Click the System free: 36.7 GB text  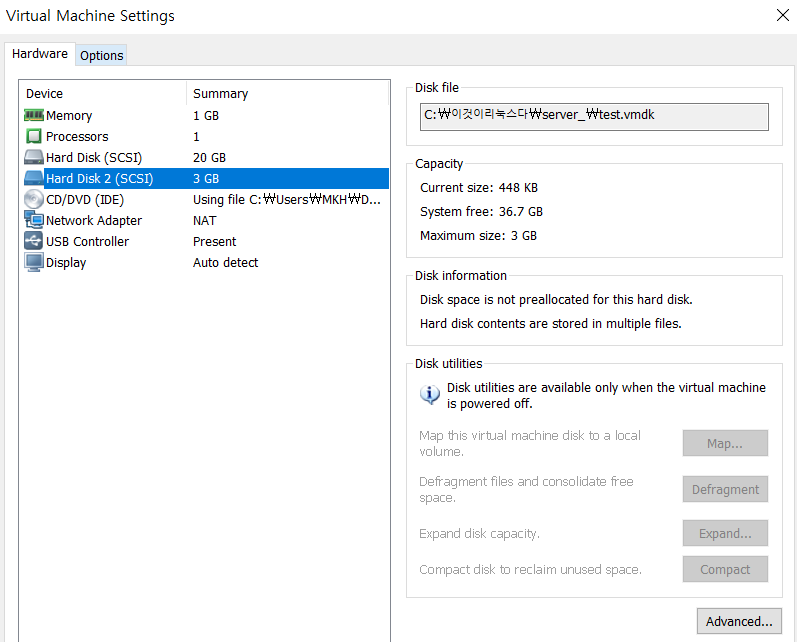click(481, 211)
